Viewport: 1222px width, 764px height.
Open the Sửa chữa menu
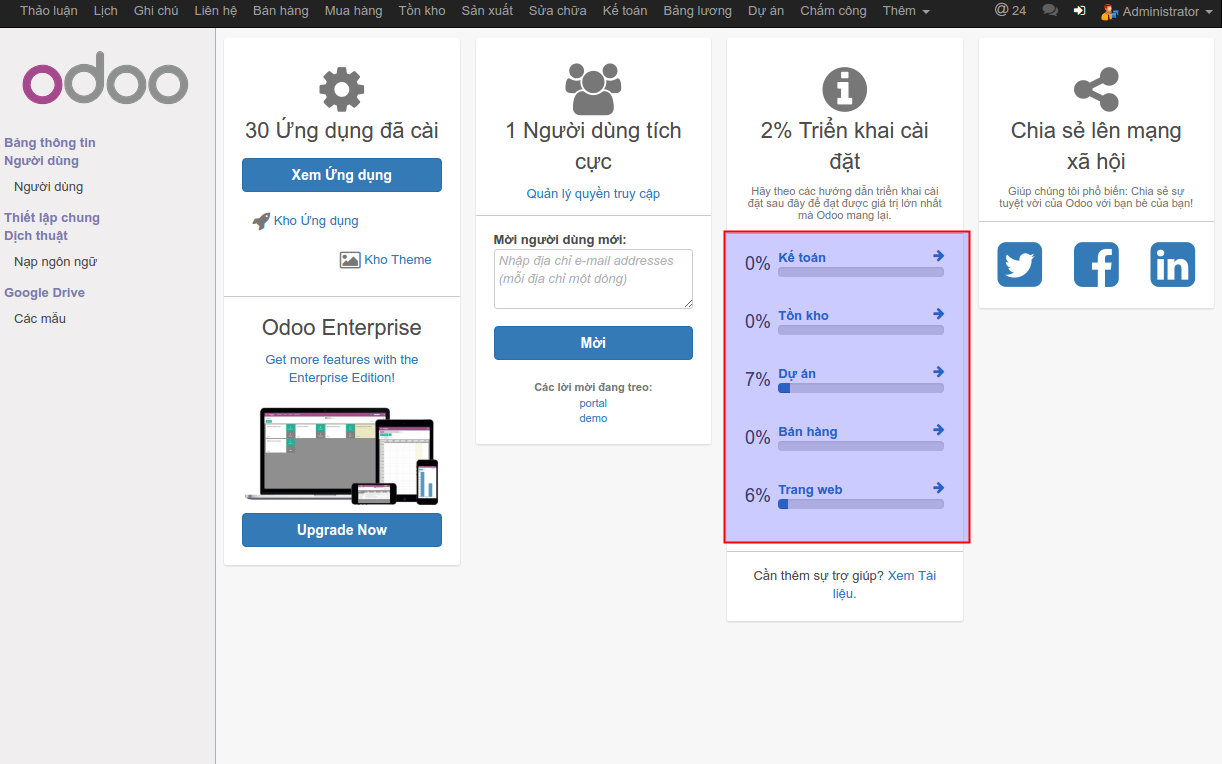tap(558, 11)
